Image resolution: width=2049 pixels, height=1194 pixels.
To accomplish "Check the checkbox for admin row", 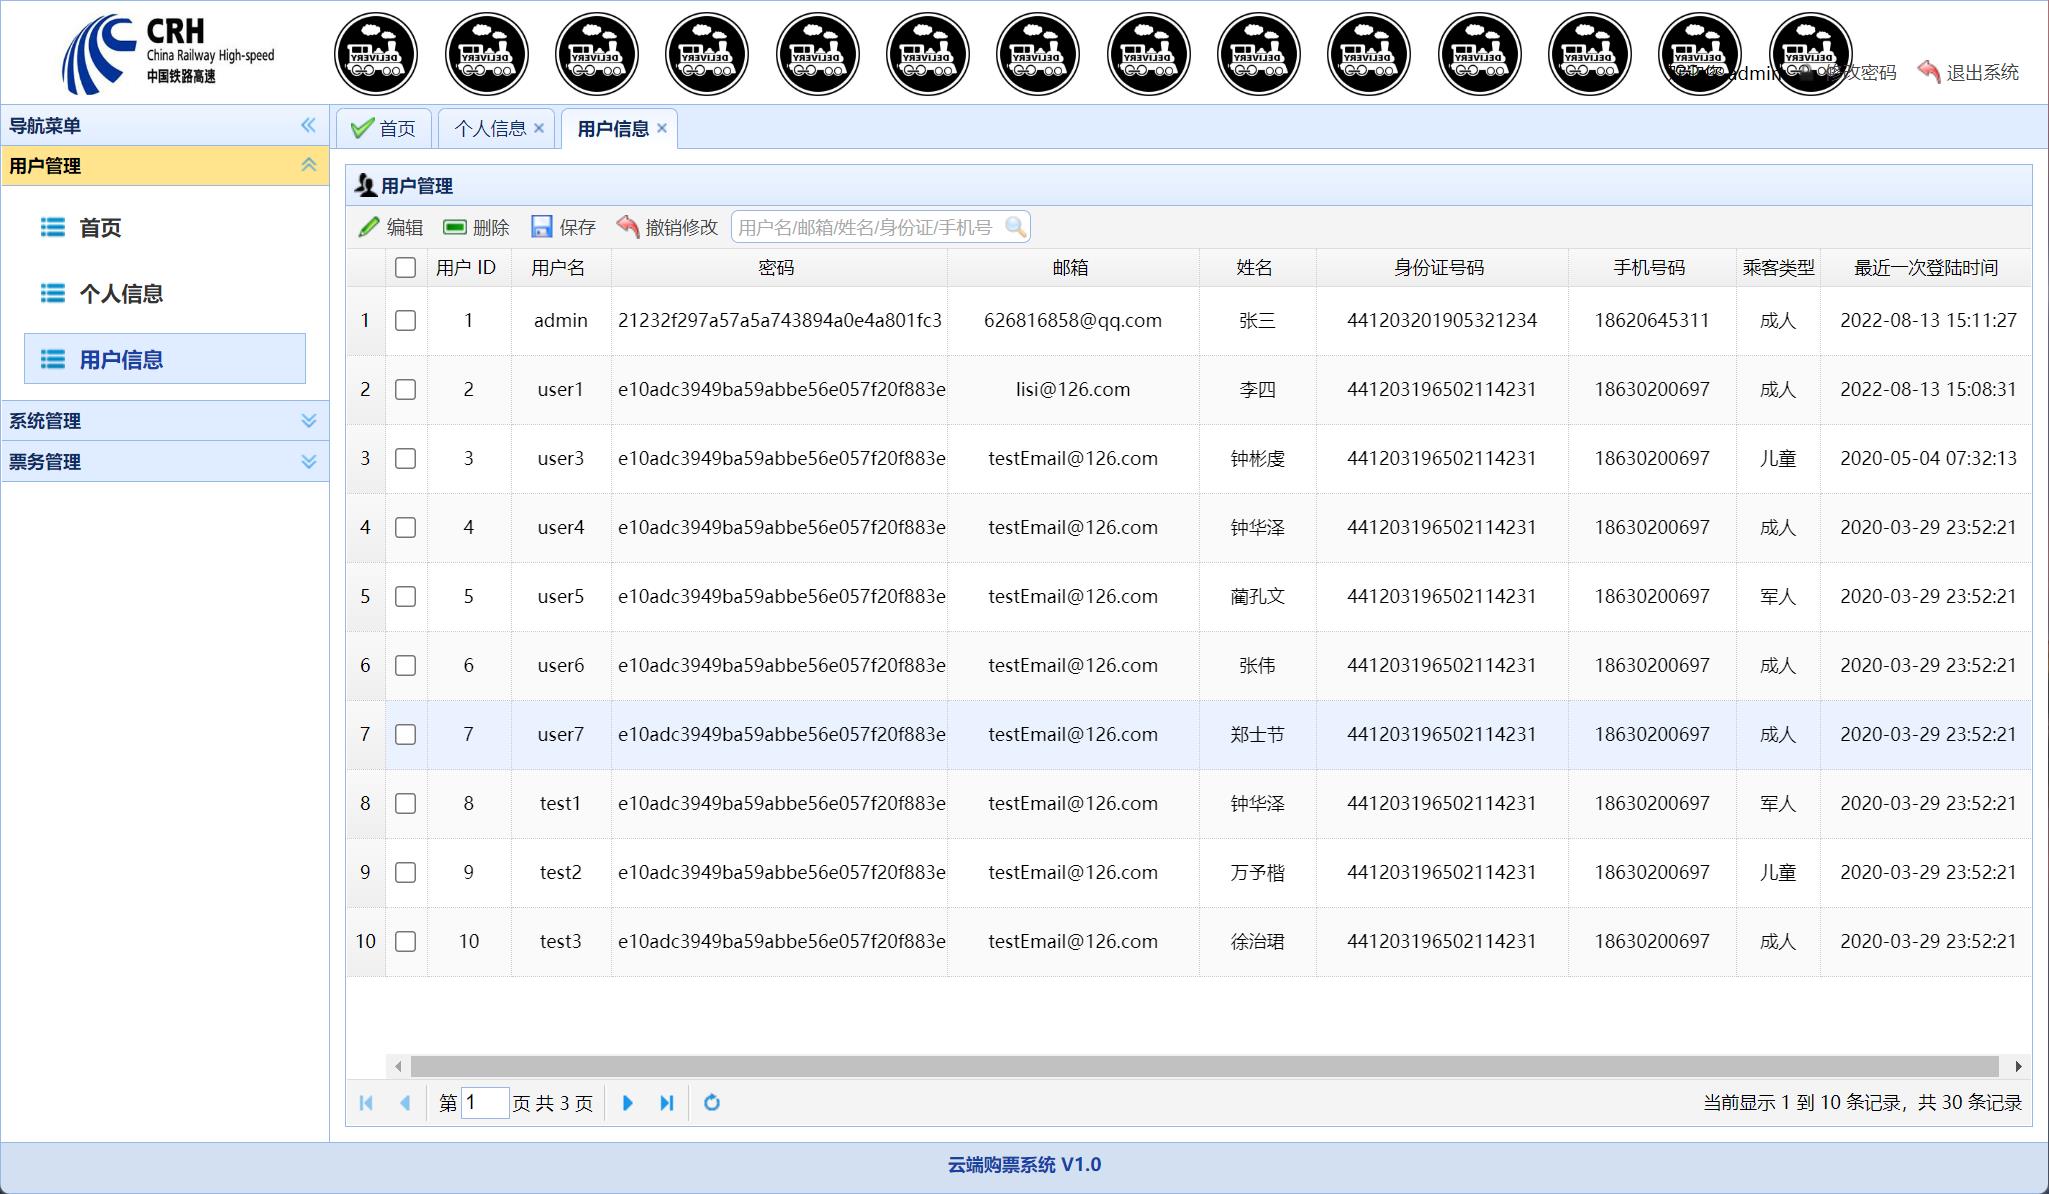I will (x=405, y=321).
